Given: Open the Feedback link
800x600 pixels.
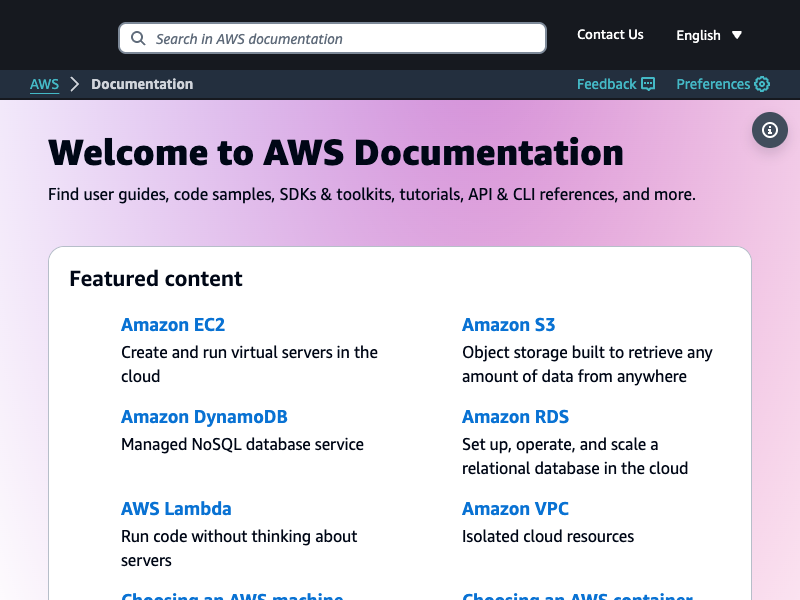Looking at the screenshot, I should point(616,84).
